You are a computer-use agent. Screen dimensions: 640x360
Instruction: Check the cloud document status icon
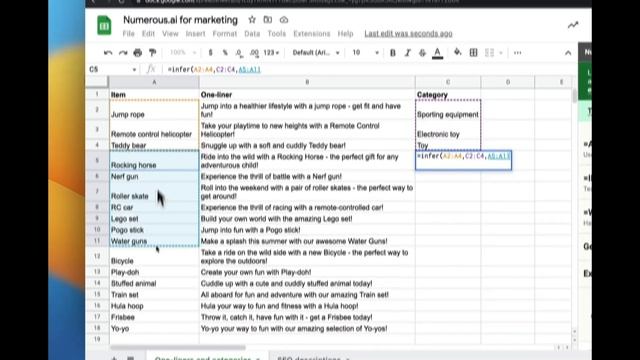coord(284,20)
